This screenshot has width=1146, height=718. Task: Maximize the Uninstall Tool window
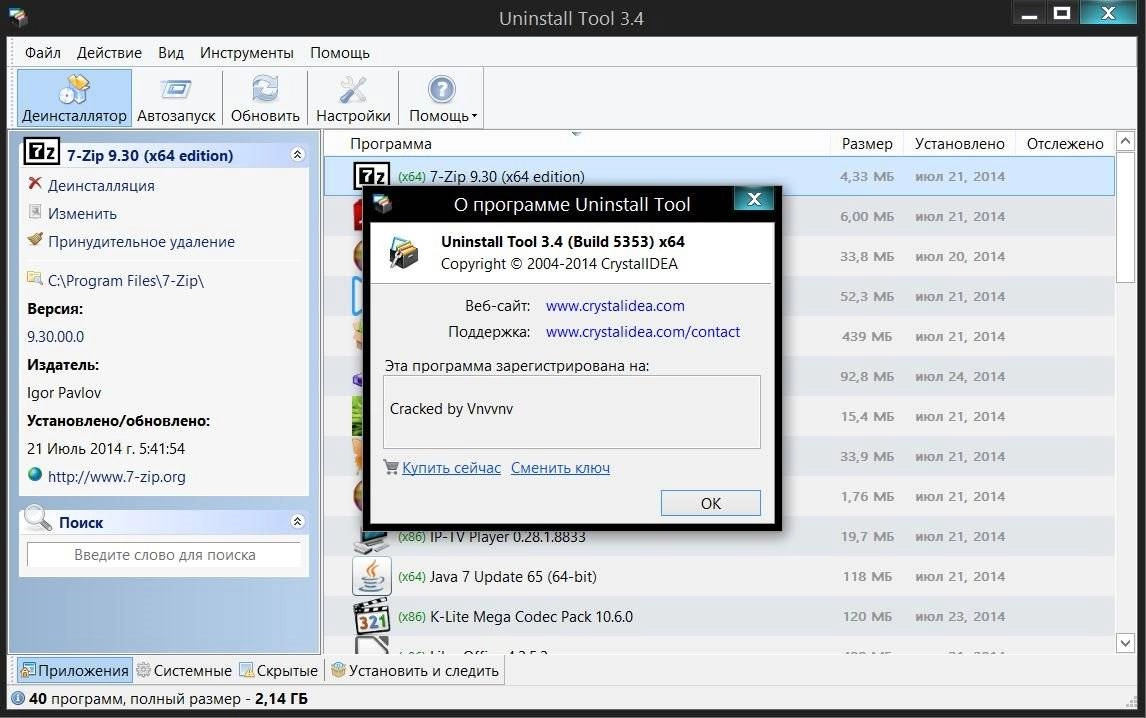point(1062,12)
